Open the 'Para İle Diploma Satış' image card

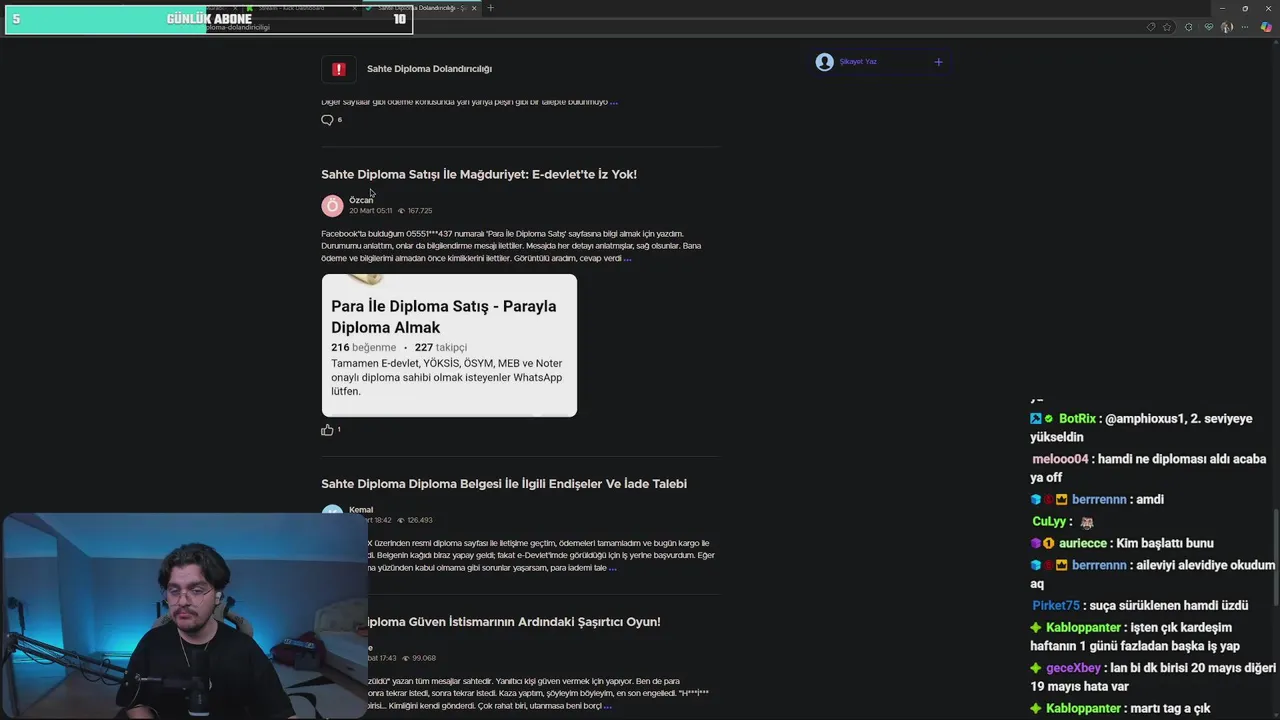[x=449, y=345]
